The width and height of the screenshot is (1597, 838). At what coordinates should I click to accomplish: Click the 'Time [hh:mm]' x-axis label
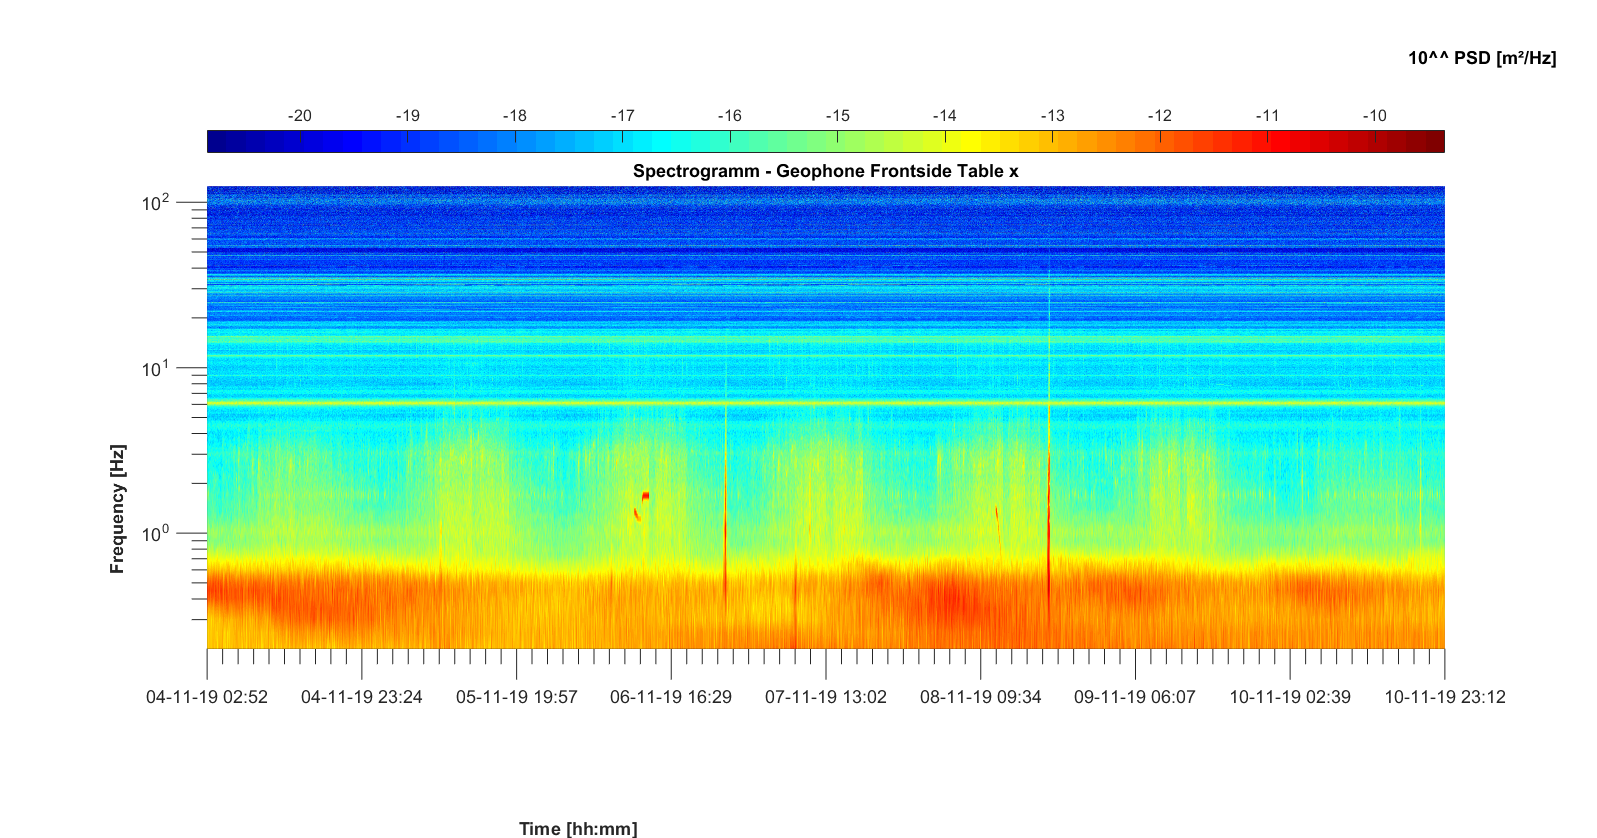coord(578,828)
